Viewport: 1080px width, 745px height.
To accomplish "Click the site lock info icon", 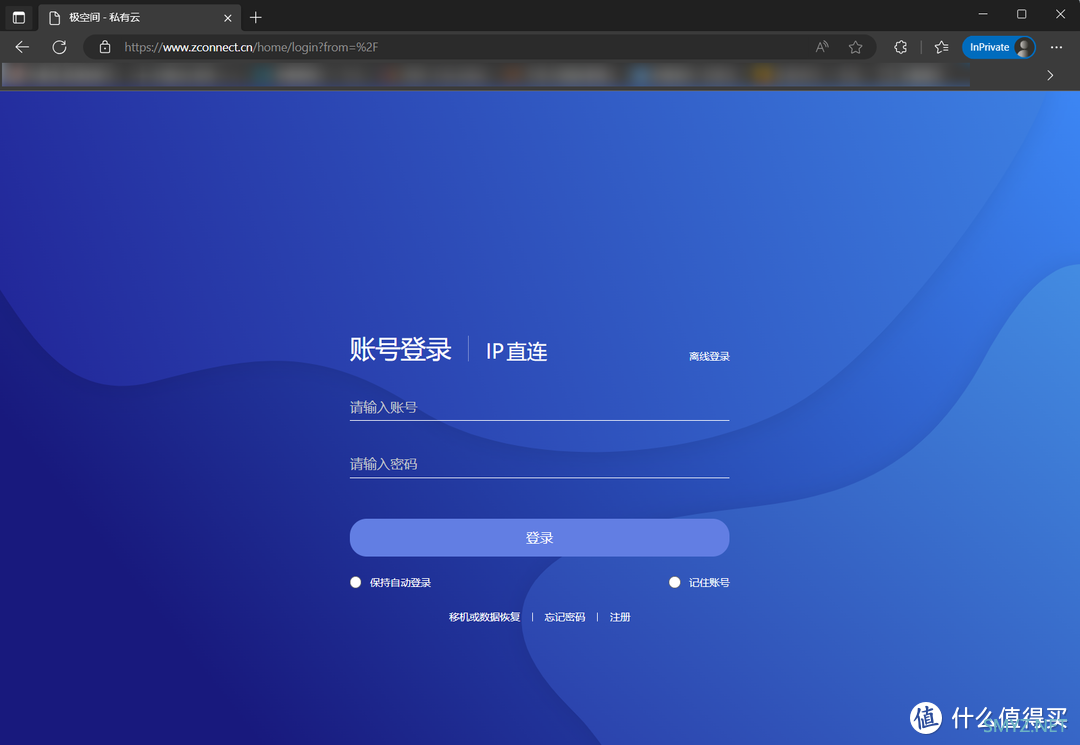I will 105,47.
